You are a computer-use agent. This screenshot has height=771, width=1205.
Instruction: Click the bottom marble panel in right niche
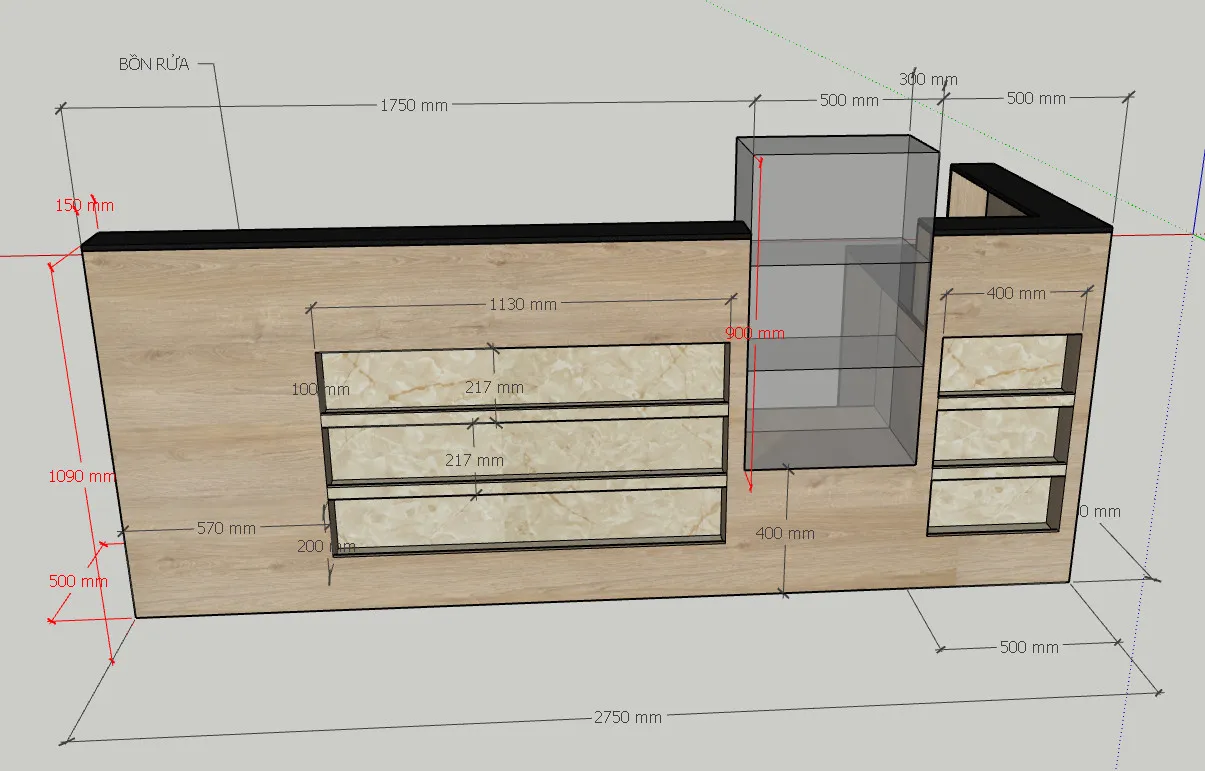(x=995, y=502)
